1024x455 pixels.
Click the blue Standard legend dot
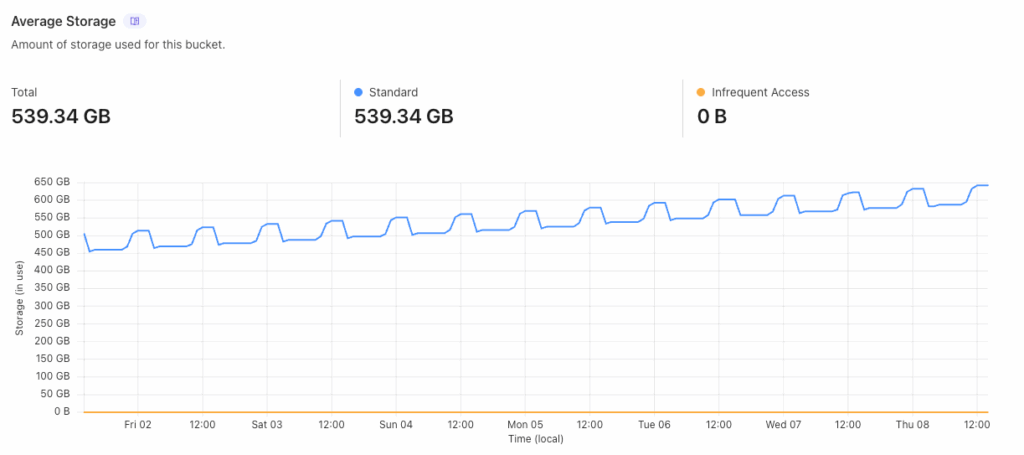[359, 92]
